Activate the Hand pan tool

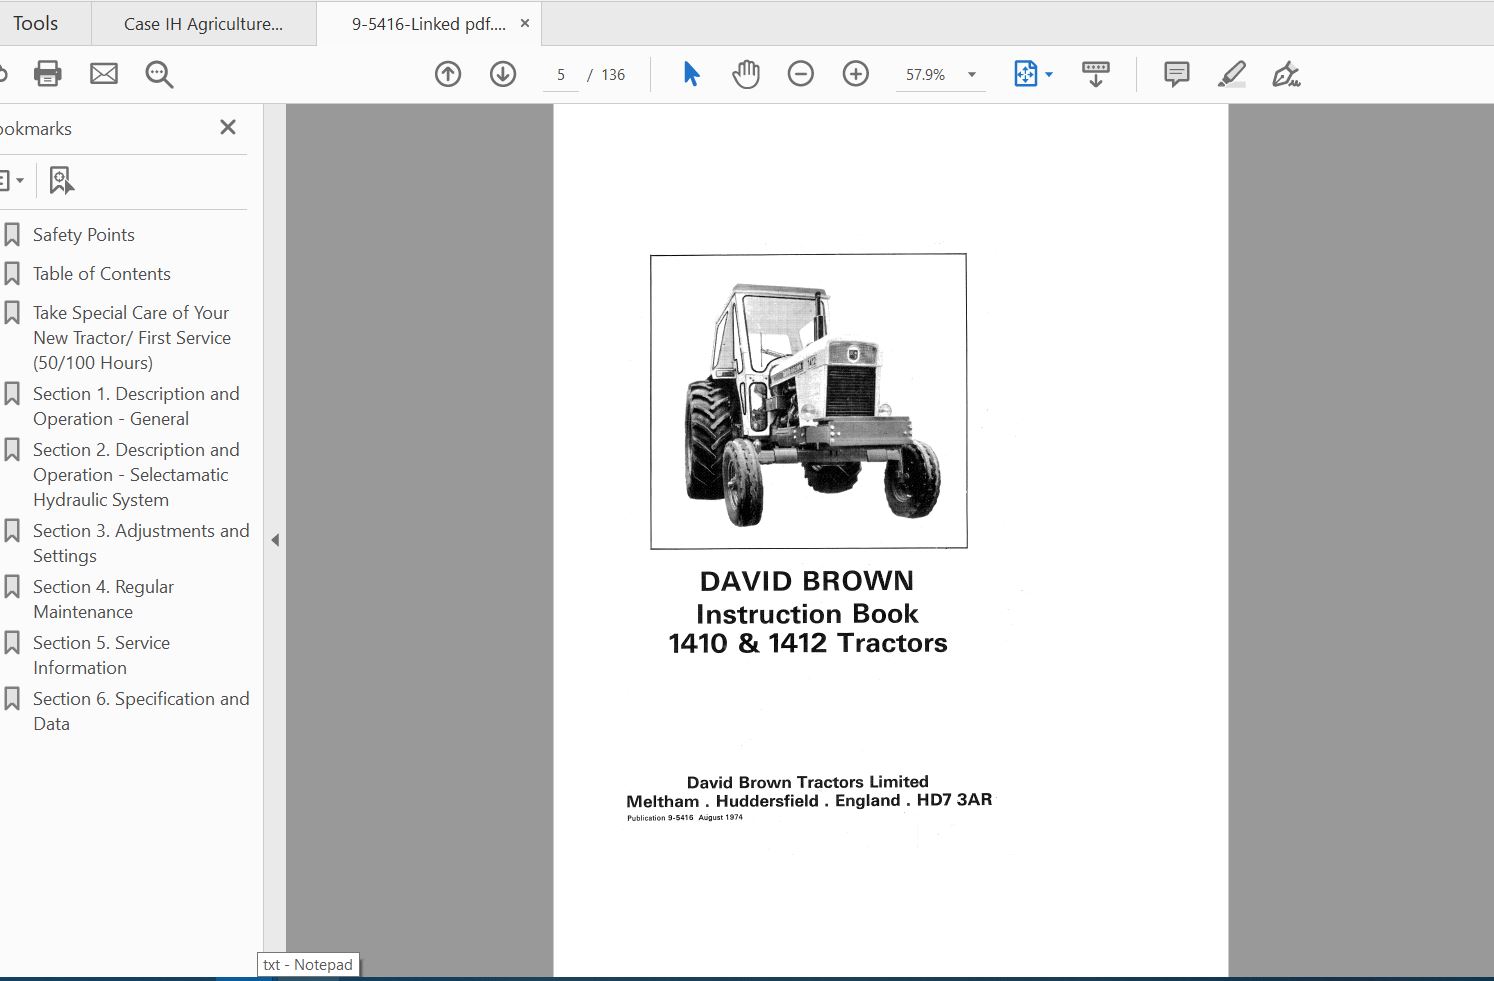tap(746, 74)
